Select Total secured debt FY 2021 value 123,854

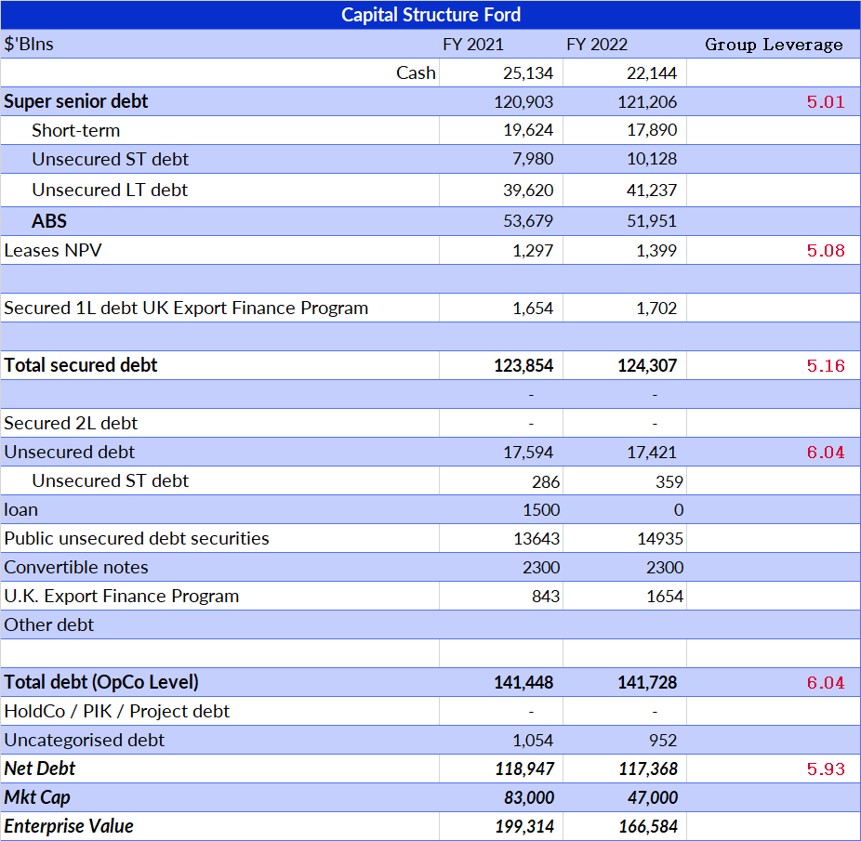pos(522,366)
